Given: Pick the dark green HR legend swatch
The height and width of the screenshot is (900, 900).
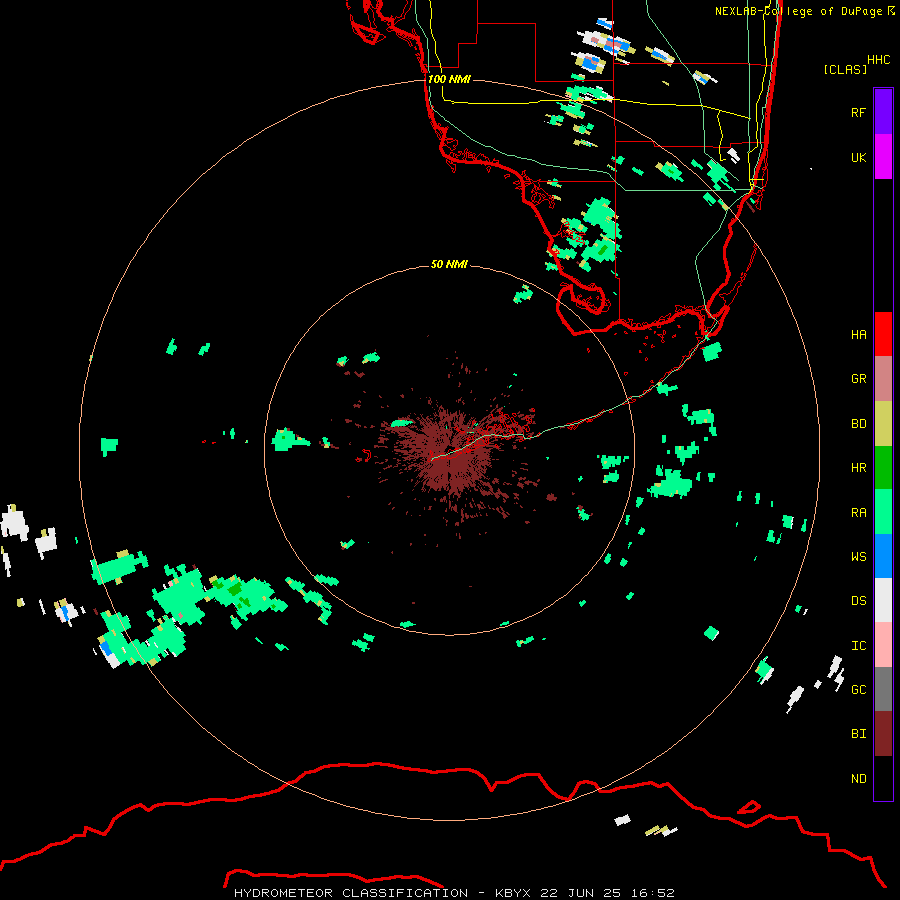Looking at the screenshot, I should click(x=883, y=468).
